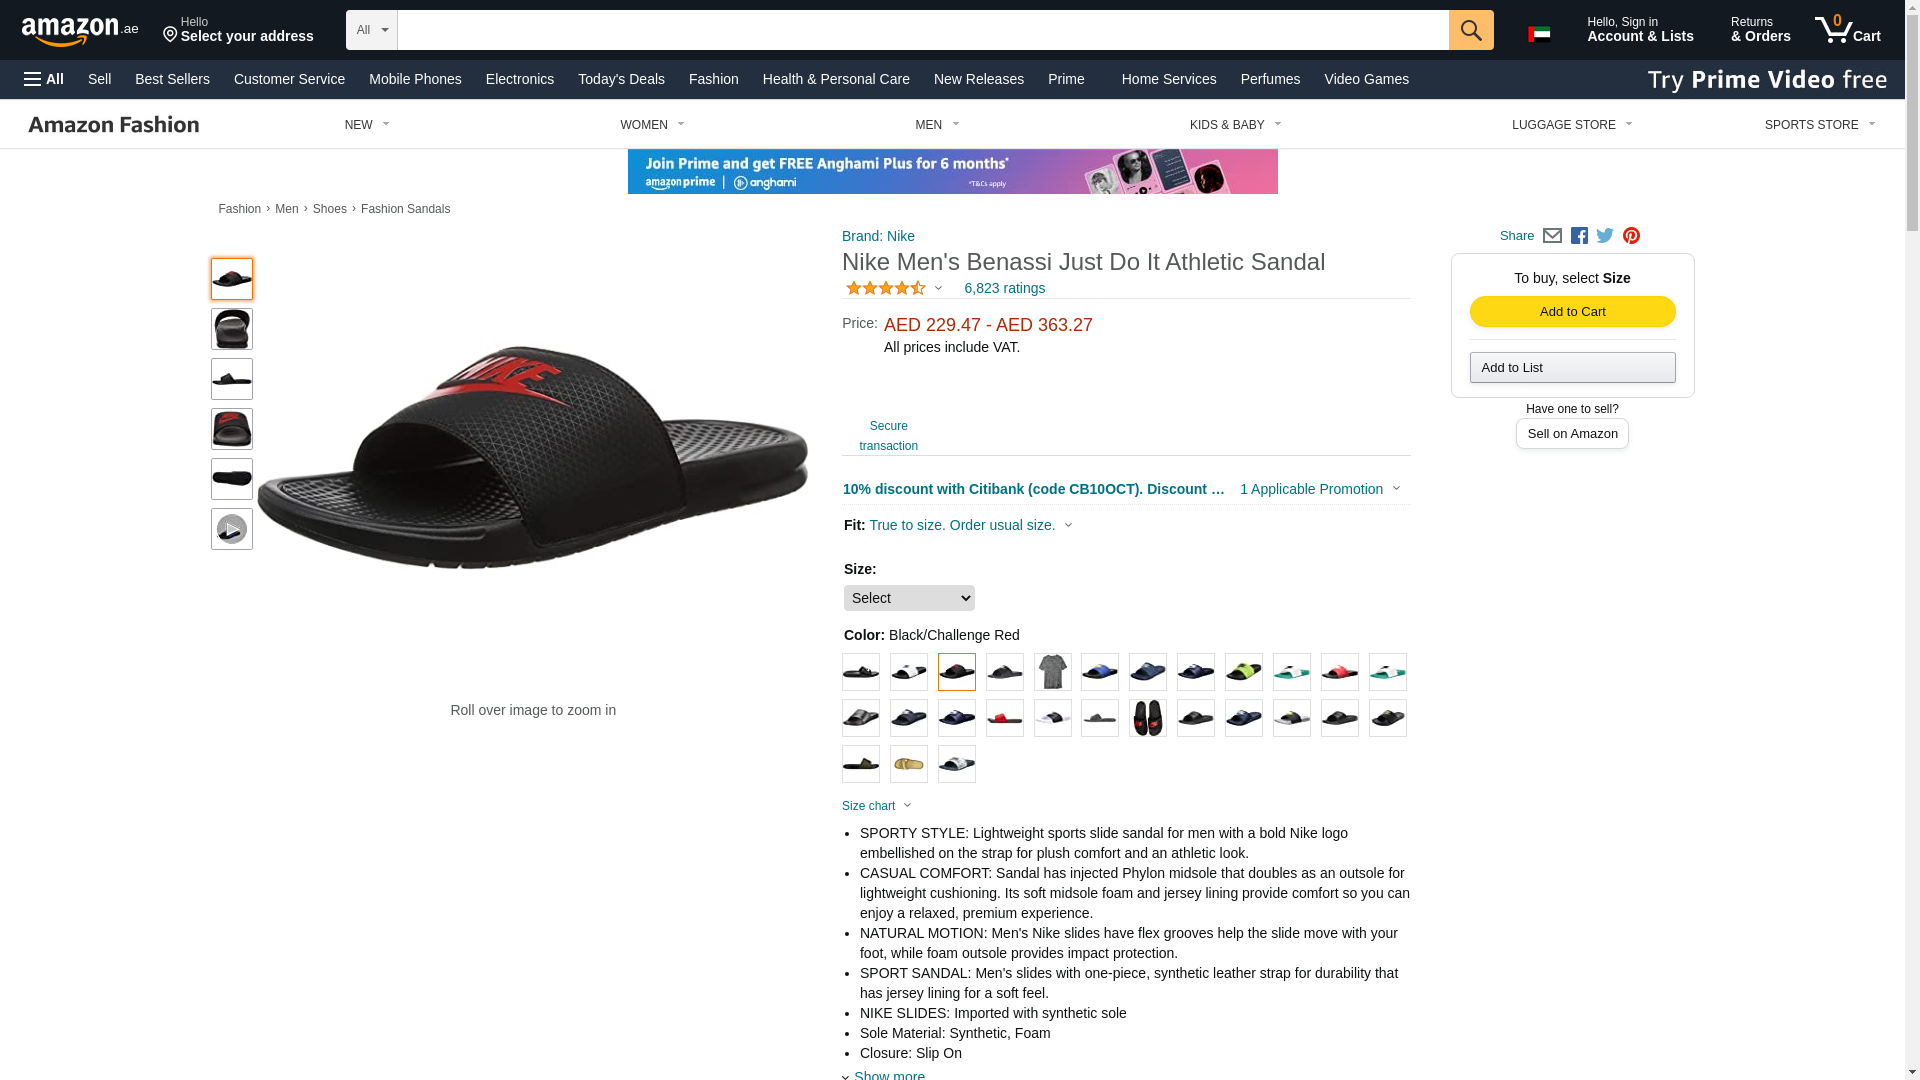The width and height of the screenshot is (1920, 1080).
Task: Open the 6,823 ratings link
Action: pos(1004,288)
